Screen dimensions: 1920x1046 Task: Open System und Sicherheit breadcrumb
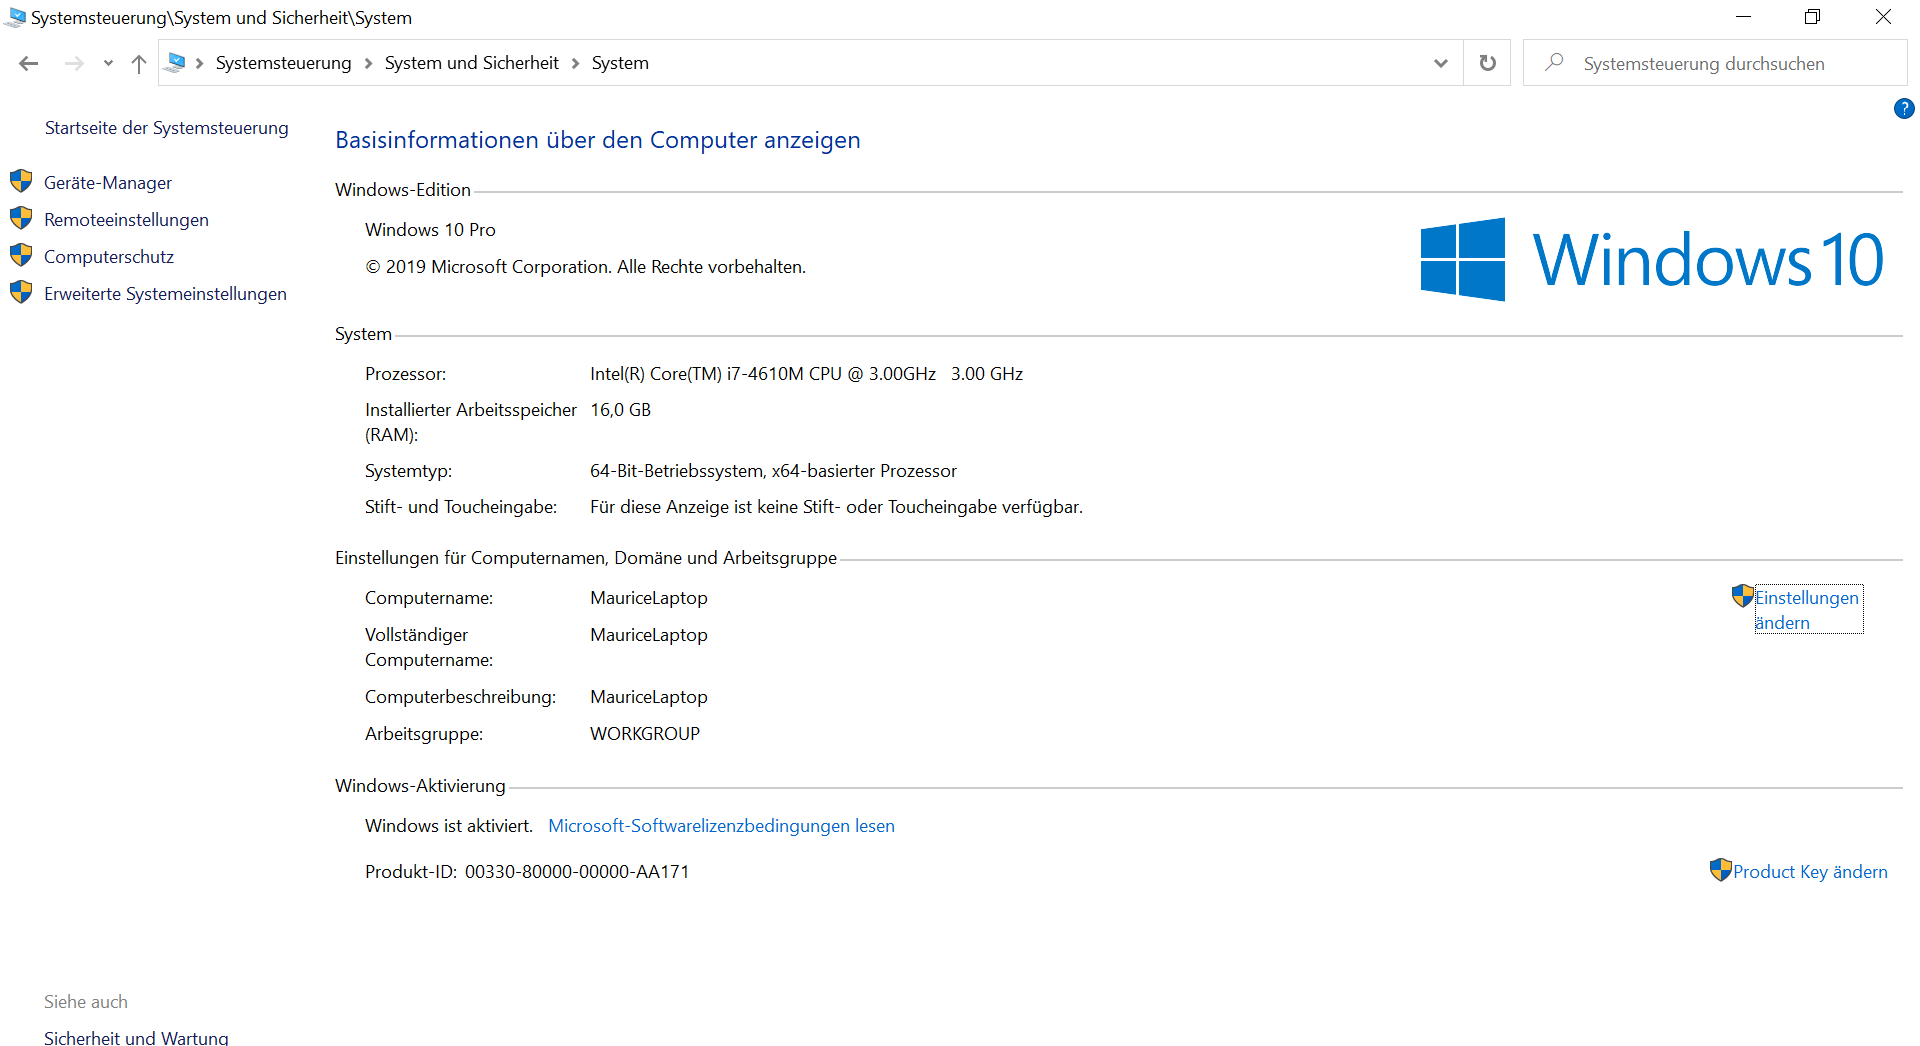pos(471,63)
